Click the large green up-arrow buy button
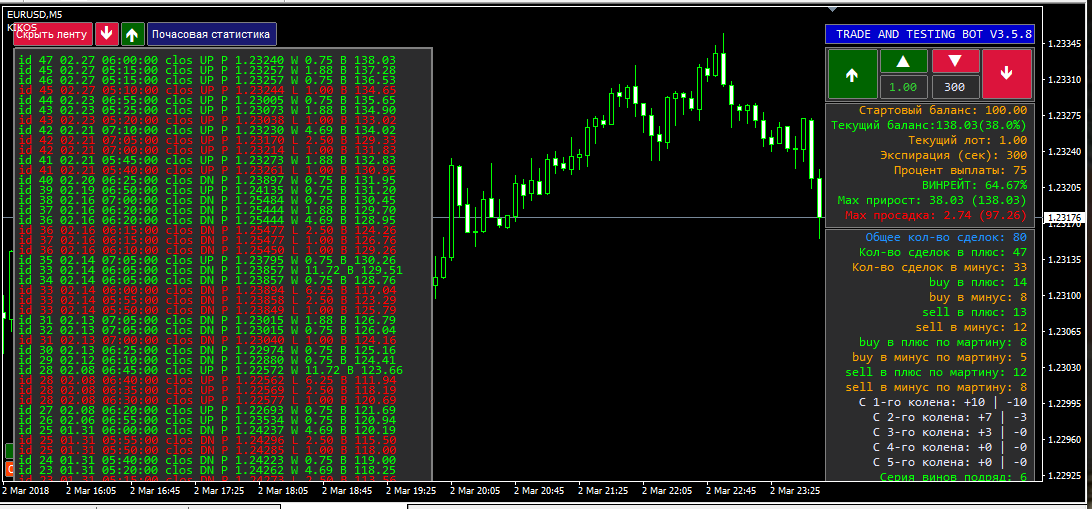 [x=852, y=74]
